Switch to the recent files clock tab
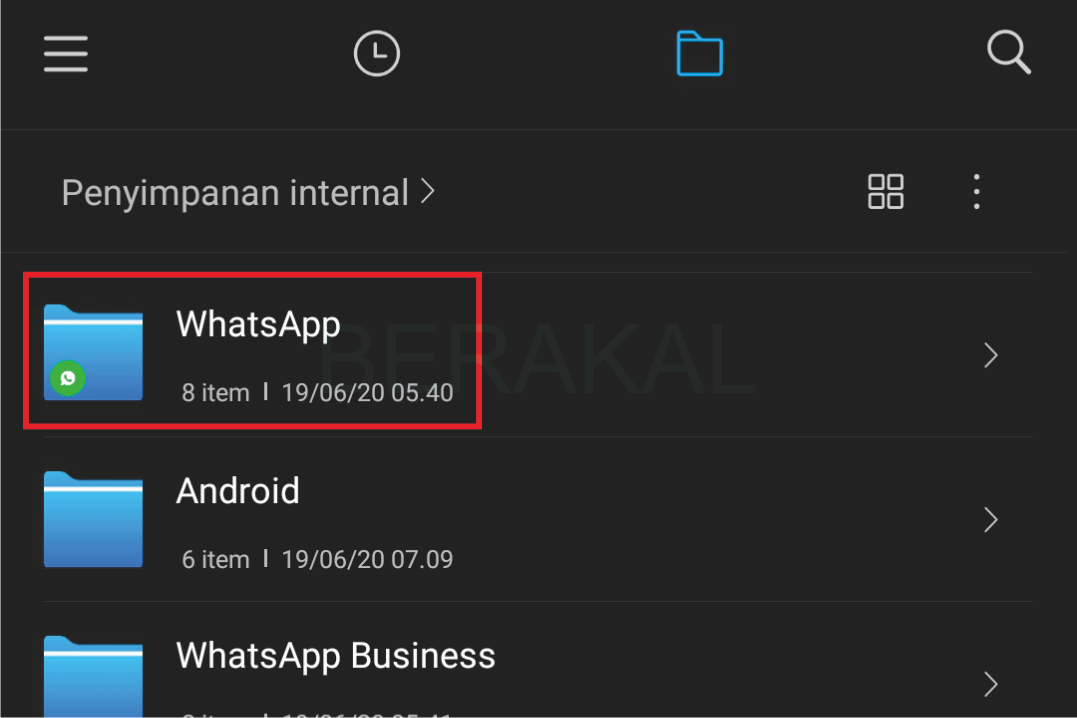This screenshot has width=1077, height=718. coord(376,53)
